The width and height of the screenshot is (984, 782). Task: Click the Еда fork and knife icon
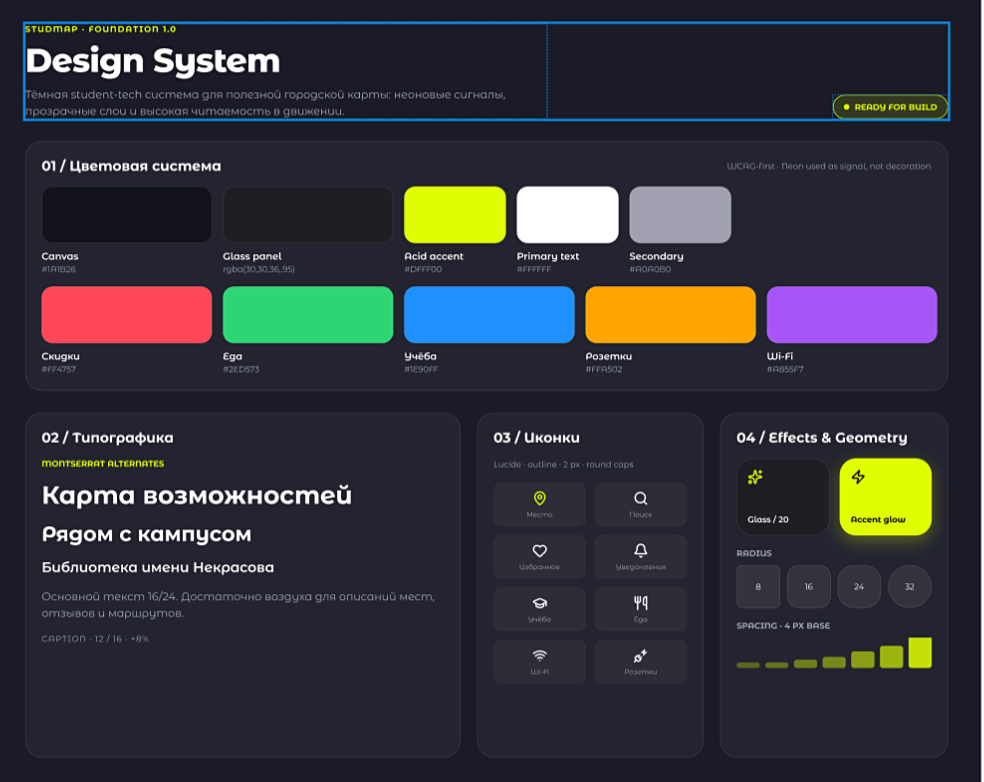pyautogui.click(x=640, y=603)
